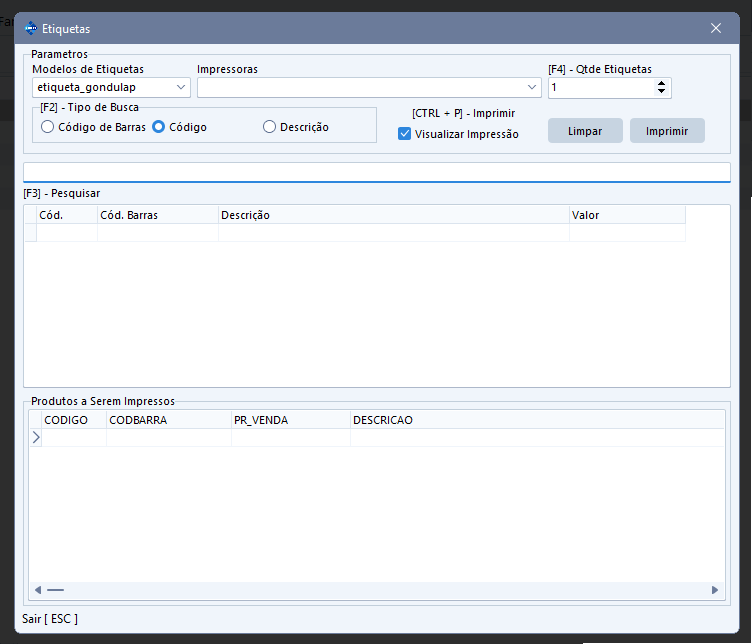
Task: Click the Valor column header
Action: (x=626, y=215)
